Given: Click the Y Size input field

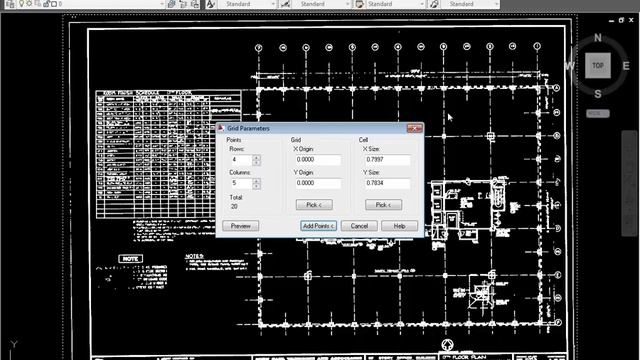Looking at the screenshot, I should click(x=387, y=184).
